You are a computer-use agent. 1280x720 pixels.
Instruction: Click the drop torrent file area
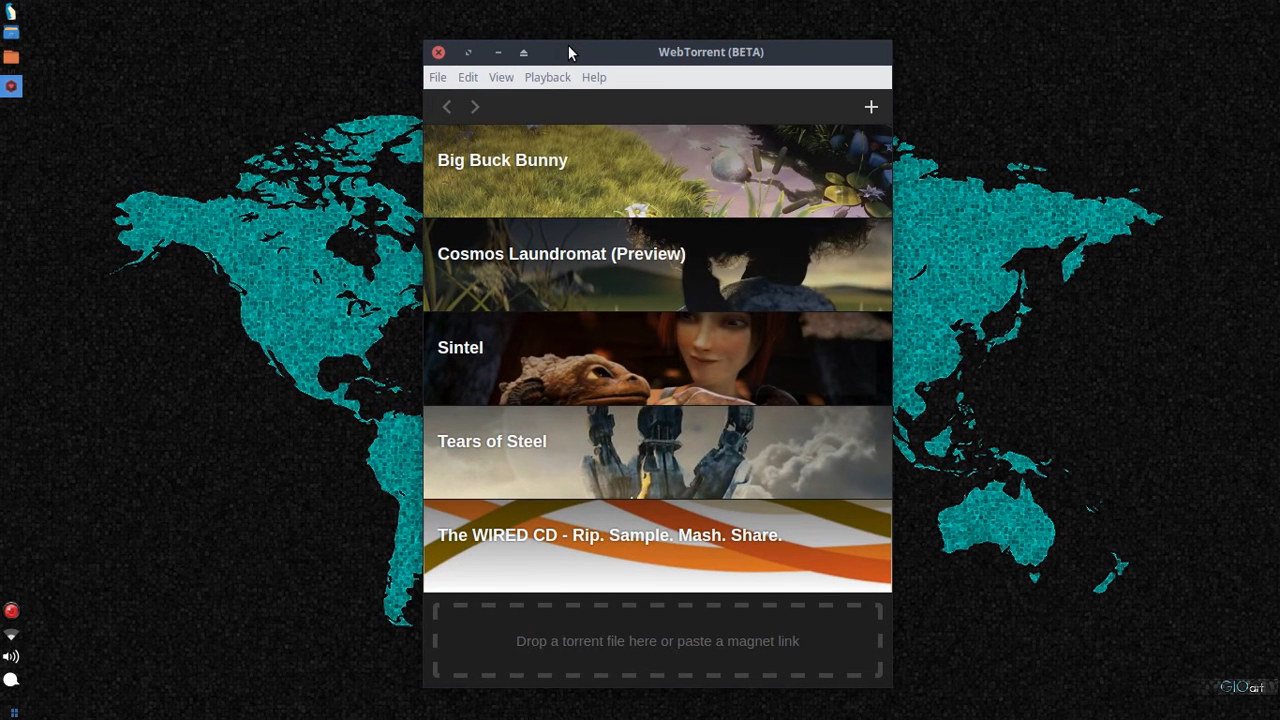[657, 641]
